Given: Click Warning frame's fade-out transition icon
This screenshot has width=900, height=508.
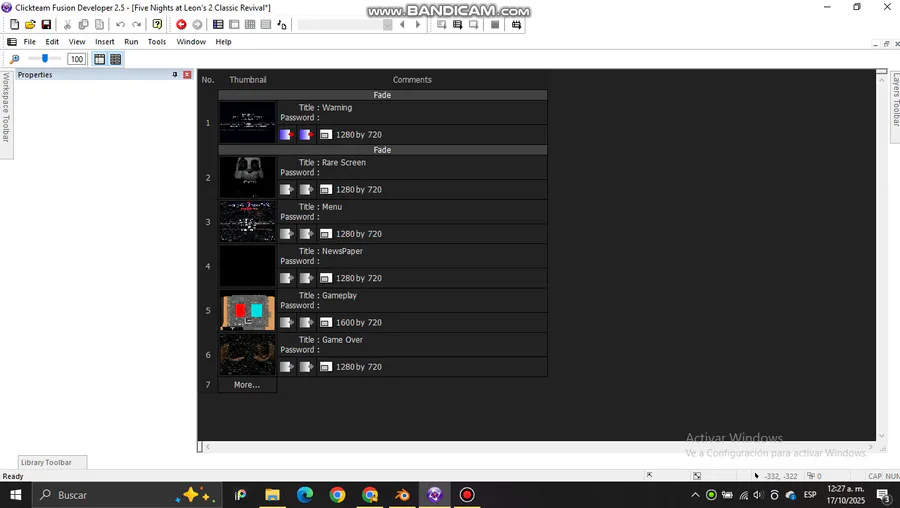Looking at the screenshot, I should coord(307,134).
